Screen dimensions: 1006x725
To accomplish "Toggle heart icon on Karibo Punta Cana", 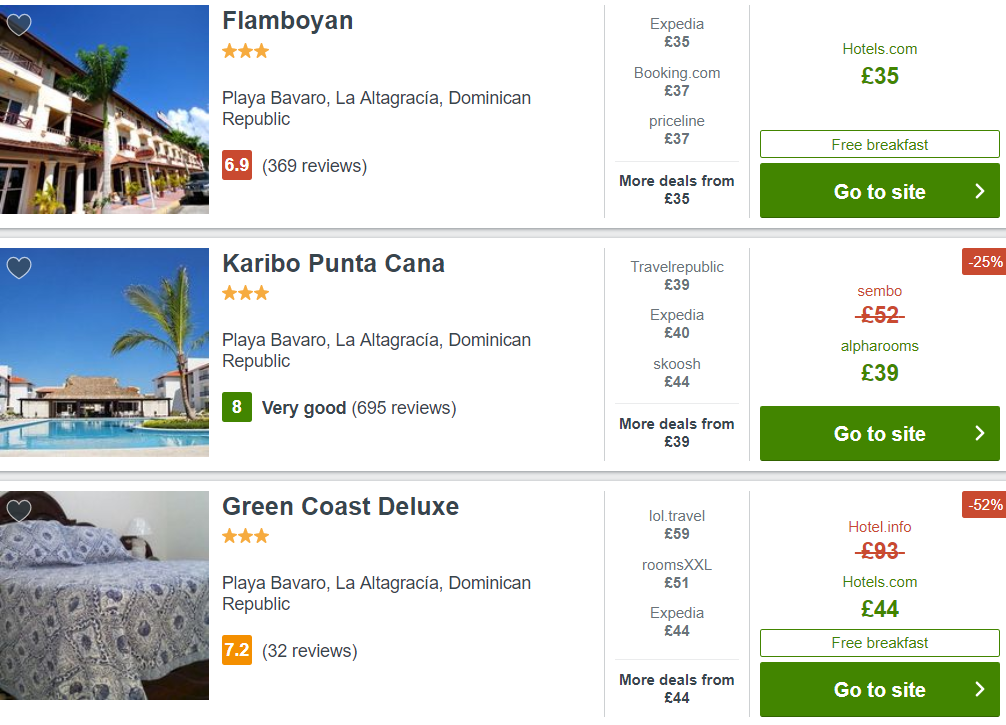I will click(19, 267).
